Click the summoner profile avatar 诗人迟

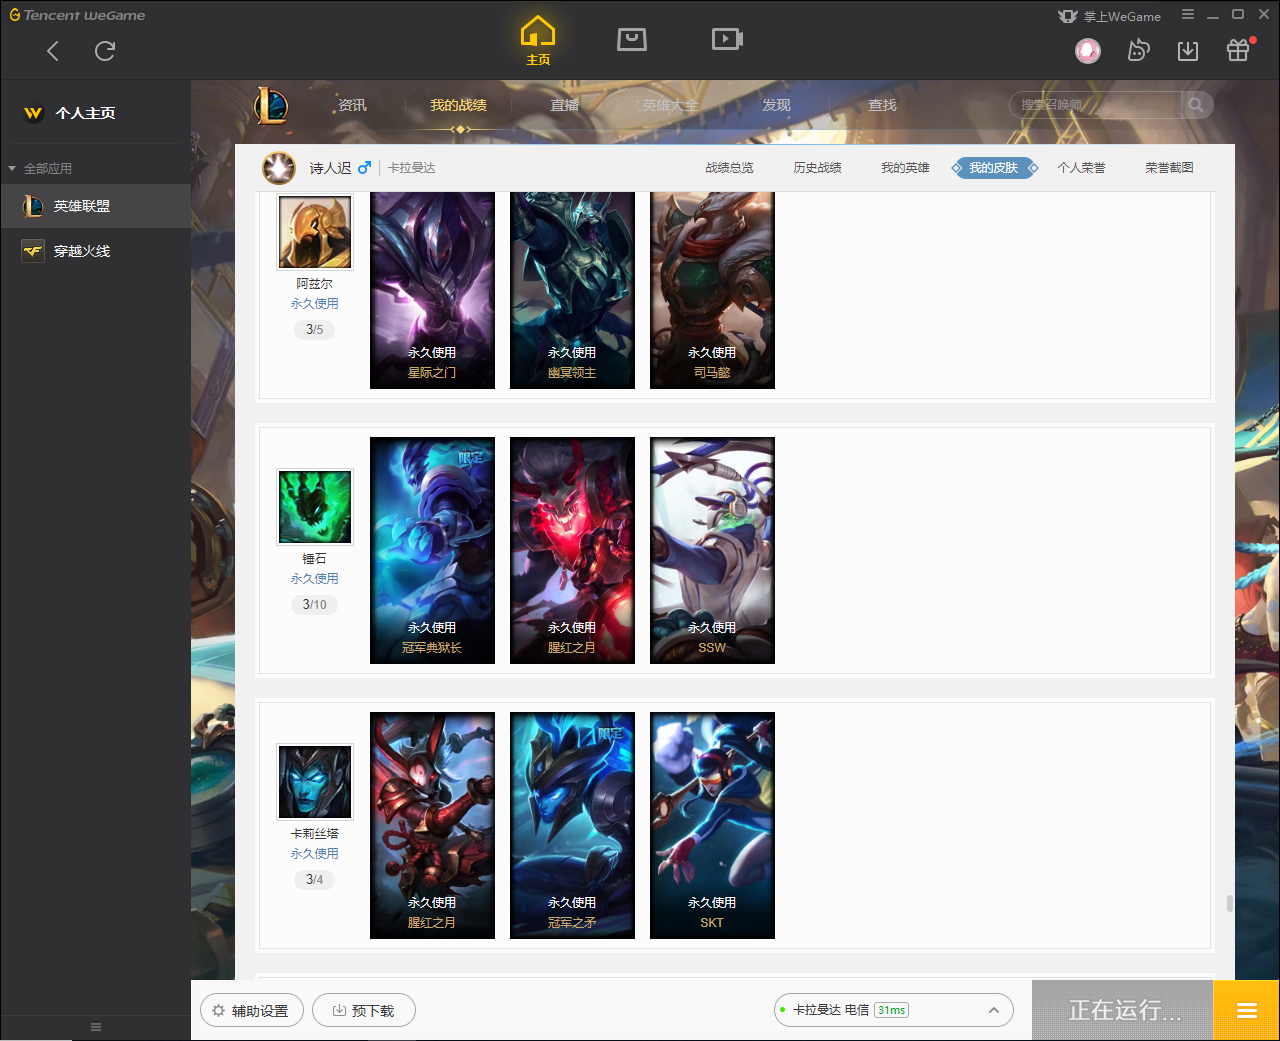tap(279, 168)
